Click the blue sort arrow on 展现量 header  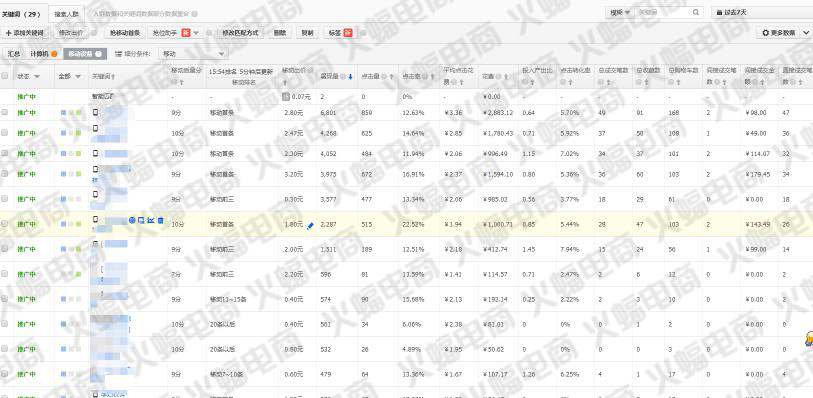350,76
